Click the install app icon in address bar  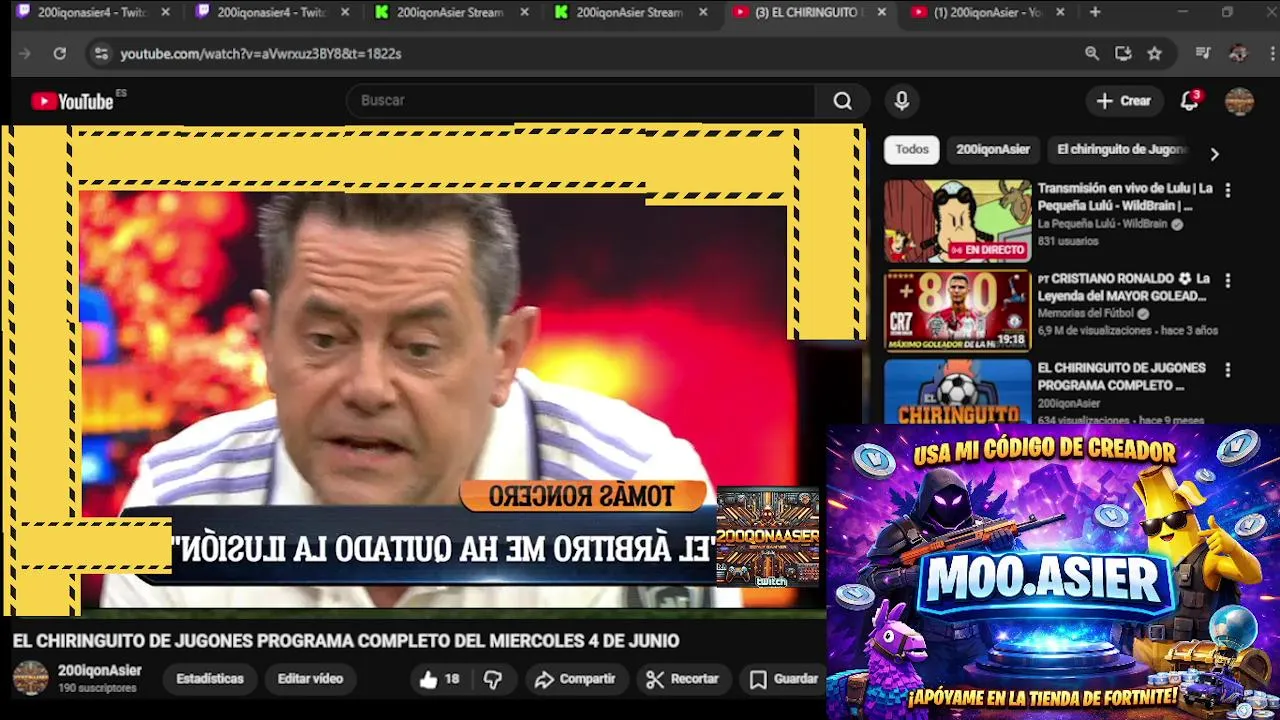1123,54
